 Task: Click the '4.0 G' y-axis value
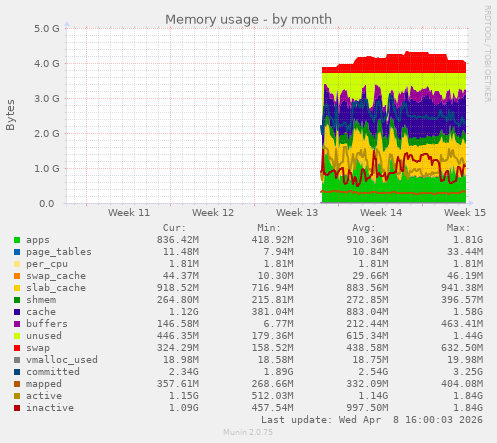pyautogui.click(x=47, y=64)
